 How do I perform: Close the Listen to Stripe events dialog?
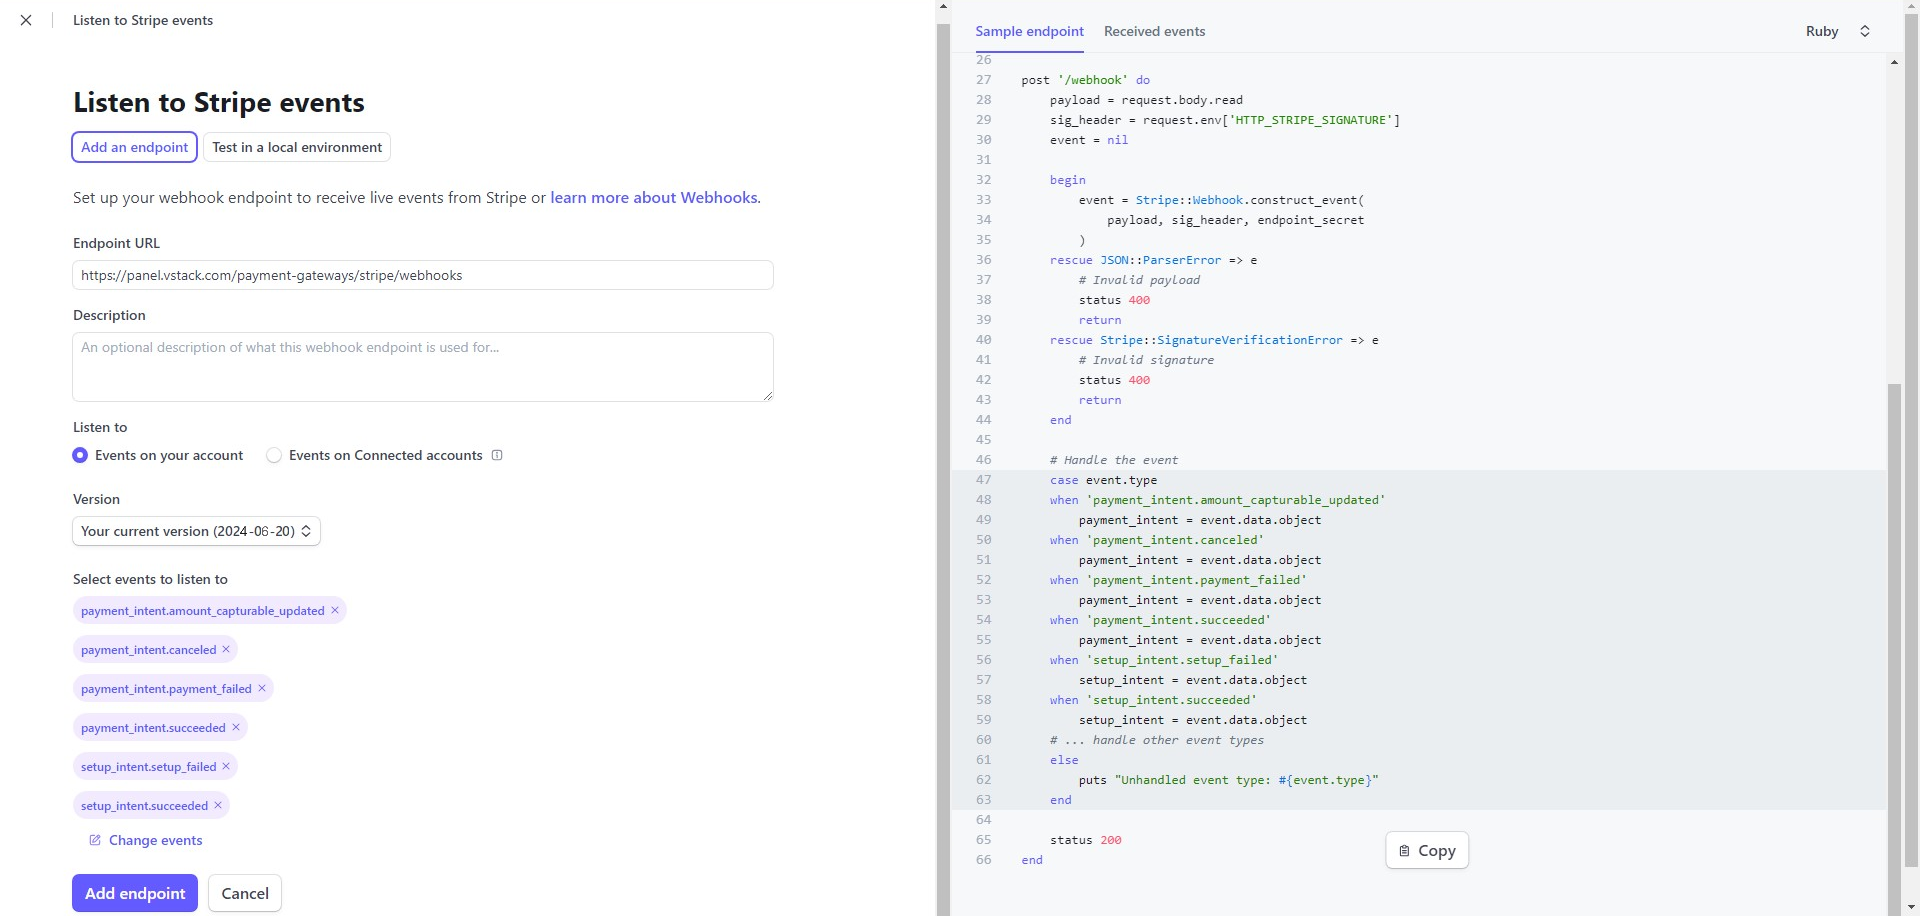click(x=26, y=20)
